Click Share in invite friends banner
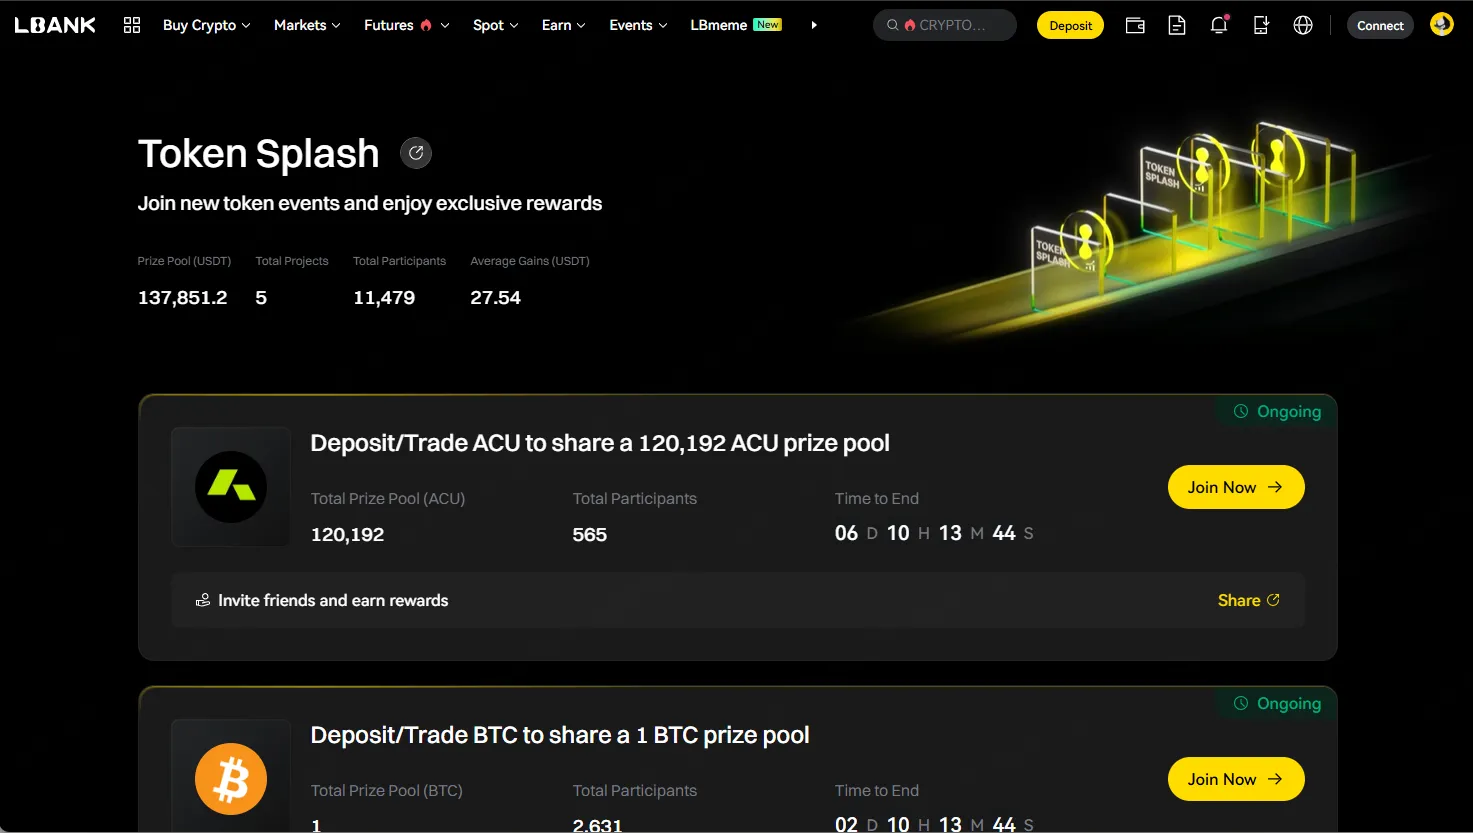The height and width of the screenshot is (833, 1473). coord(1248,600)
